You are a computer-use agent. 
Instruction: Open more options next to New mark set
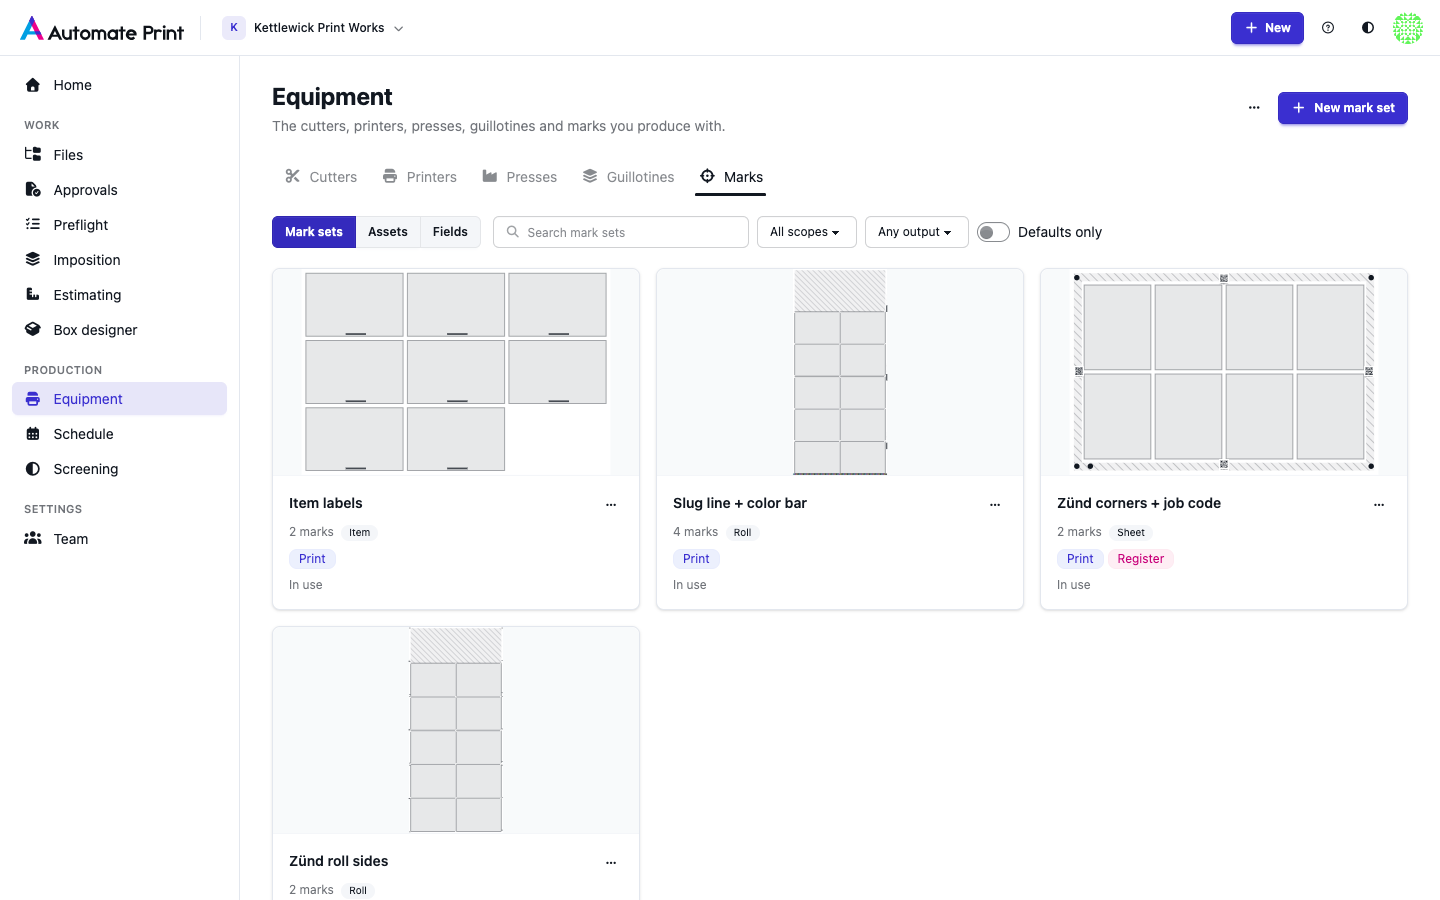(1254, 108)
